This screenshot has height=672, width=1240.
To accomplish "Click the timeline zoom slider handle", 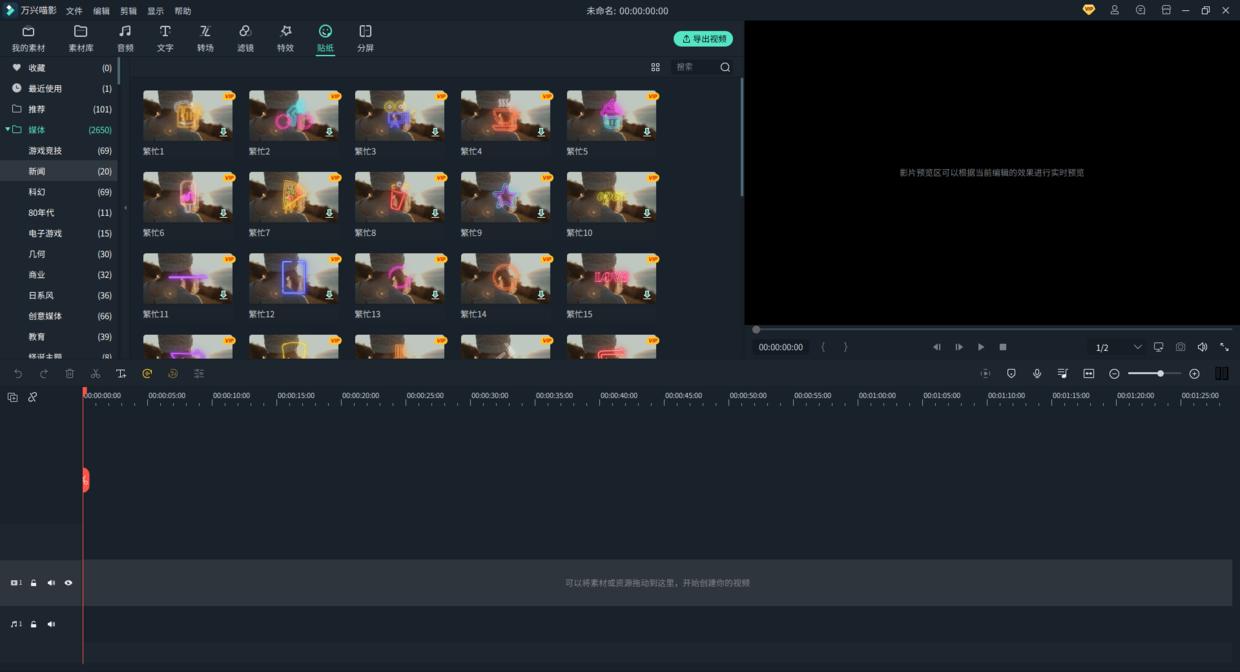I will click(1160, 374).
